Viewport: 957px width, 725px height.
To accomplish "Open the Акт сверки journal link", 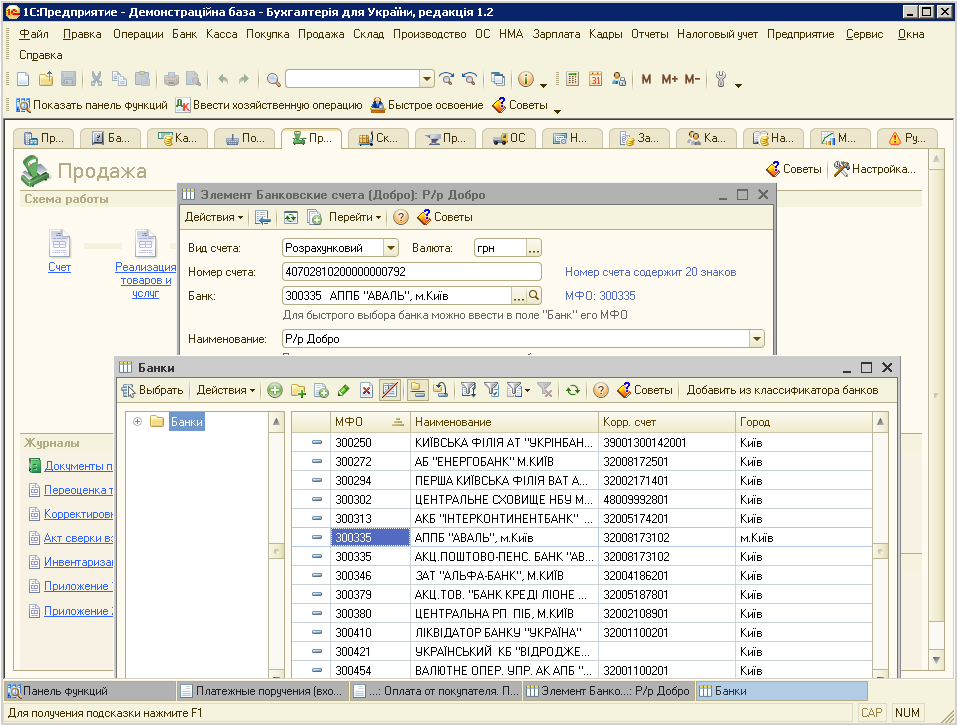I will [x=78, y=538].
